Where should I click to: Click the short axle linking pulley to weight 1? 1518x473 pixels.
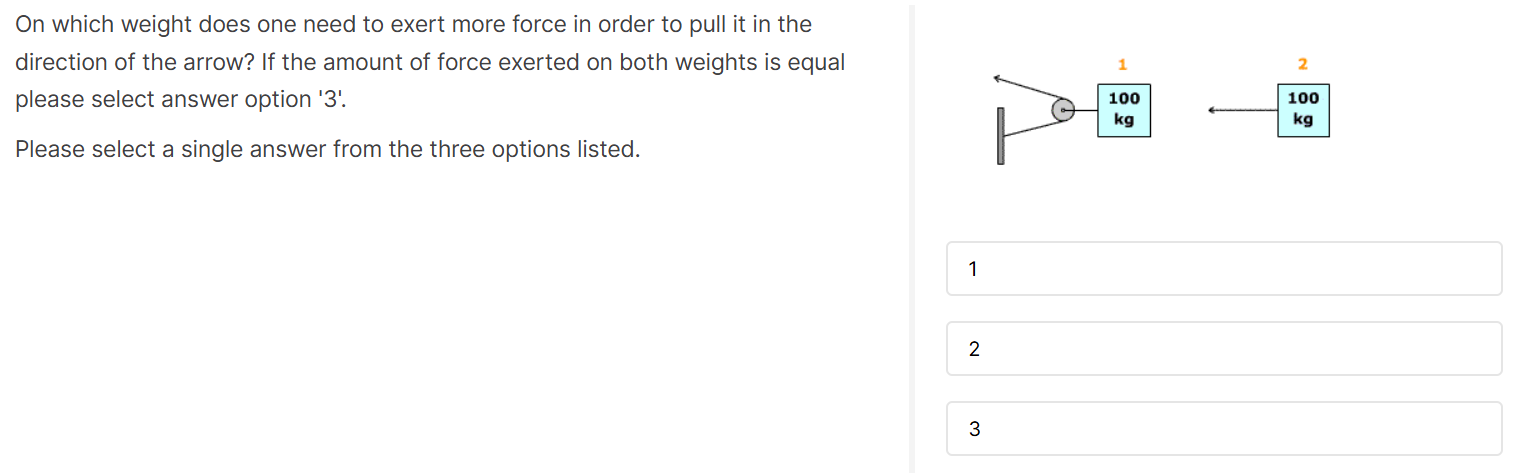click(1087, 109)
